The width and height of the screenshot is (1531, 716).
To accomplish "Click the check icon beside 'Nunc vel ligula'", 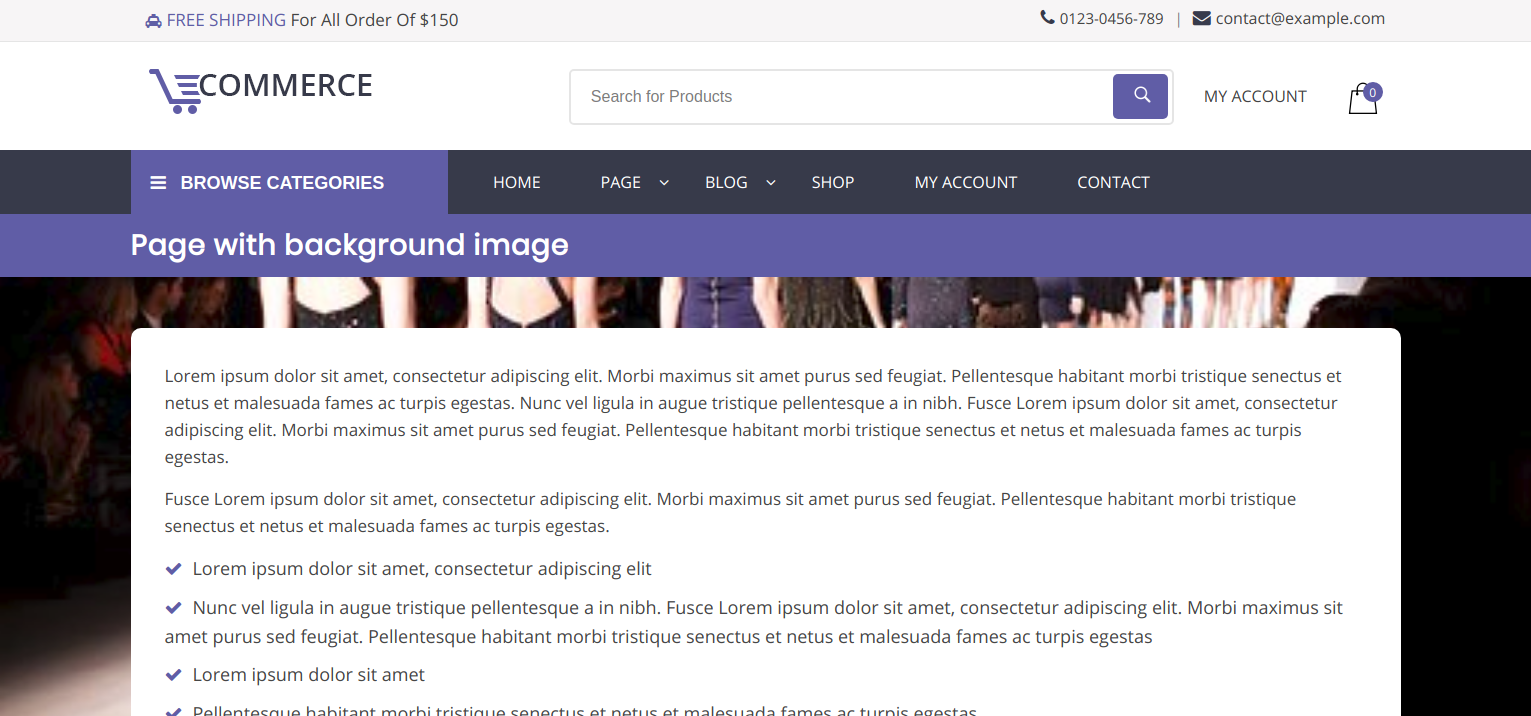I will [173, 607].
